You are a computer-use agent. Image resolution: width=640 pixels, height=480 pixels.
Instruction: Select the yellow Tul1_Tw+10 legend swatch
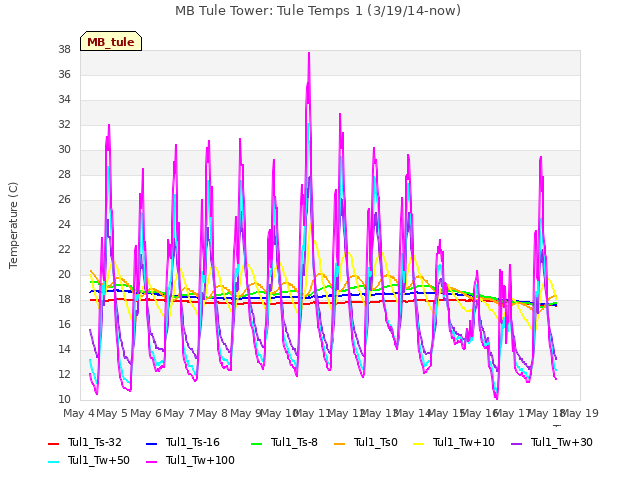tap(418, 443)
